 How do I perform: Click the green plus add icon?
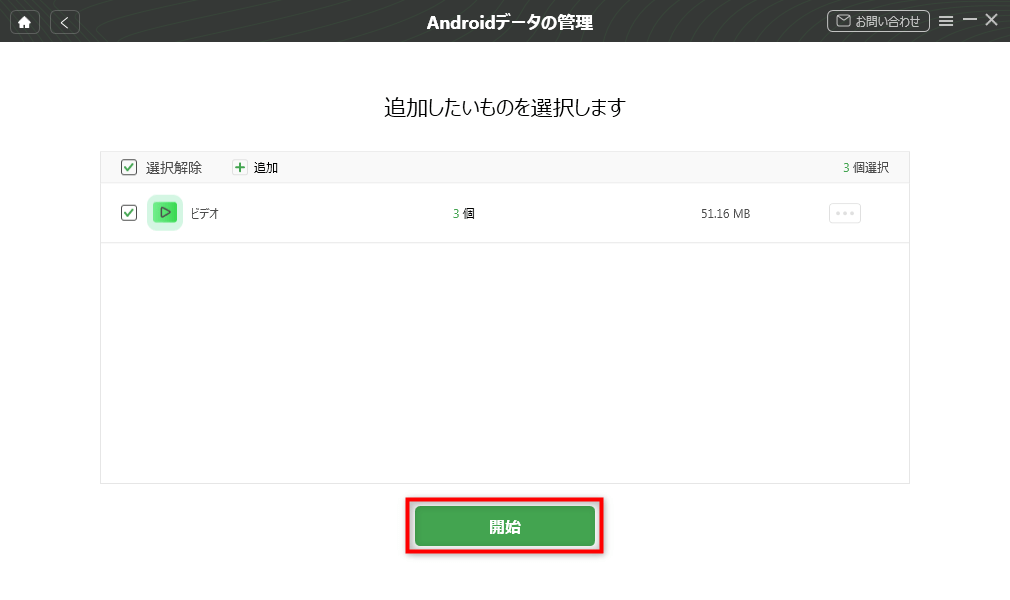pyautogui.click(x=240, y=168)
